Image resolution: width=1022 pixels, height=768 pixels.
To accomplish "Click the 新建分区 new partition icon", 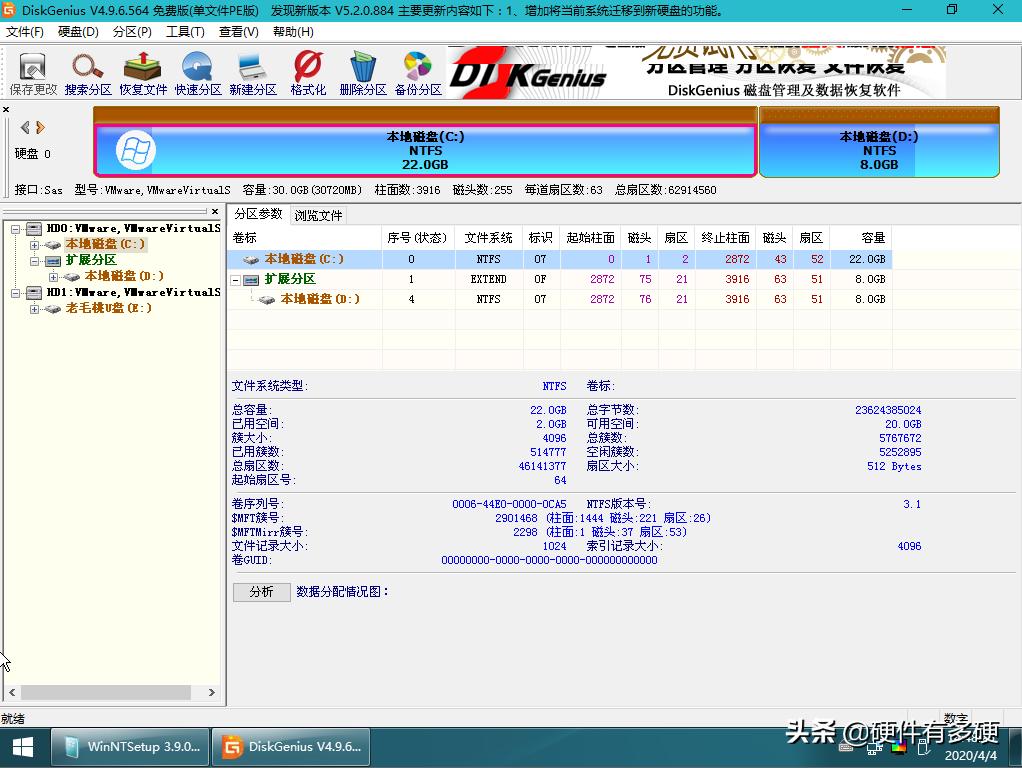I will point(252,70).
